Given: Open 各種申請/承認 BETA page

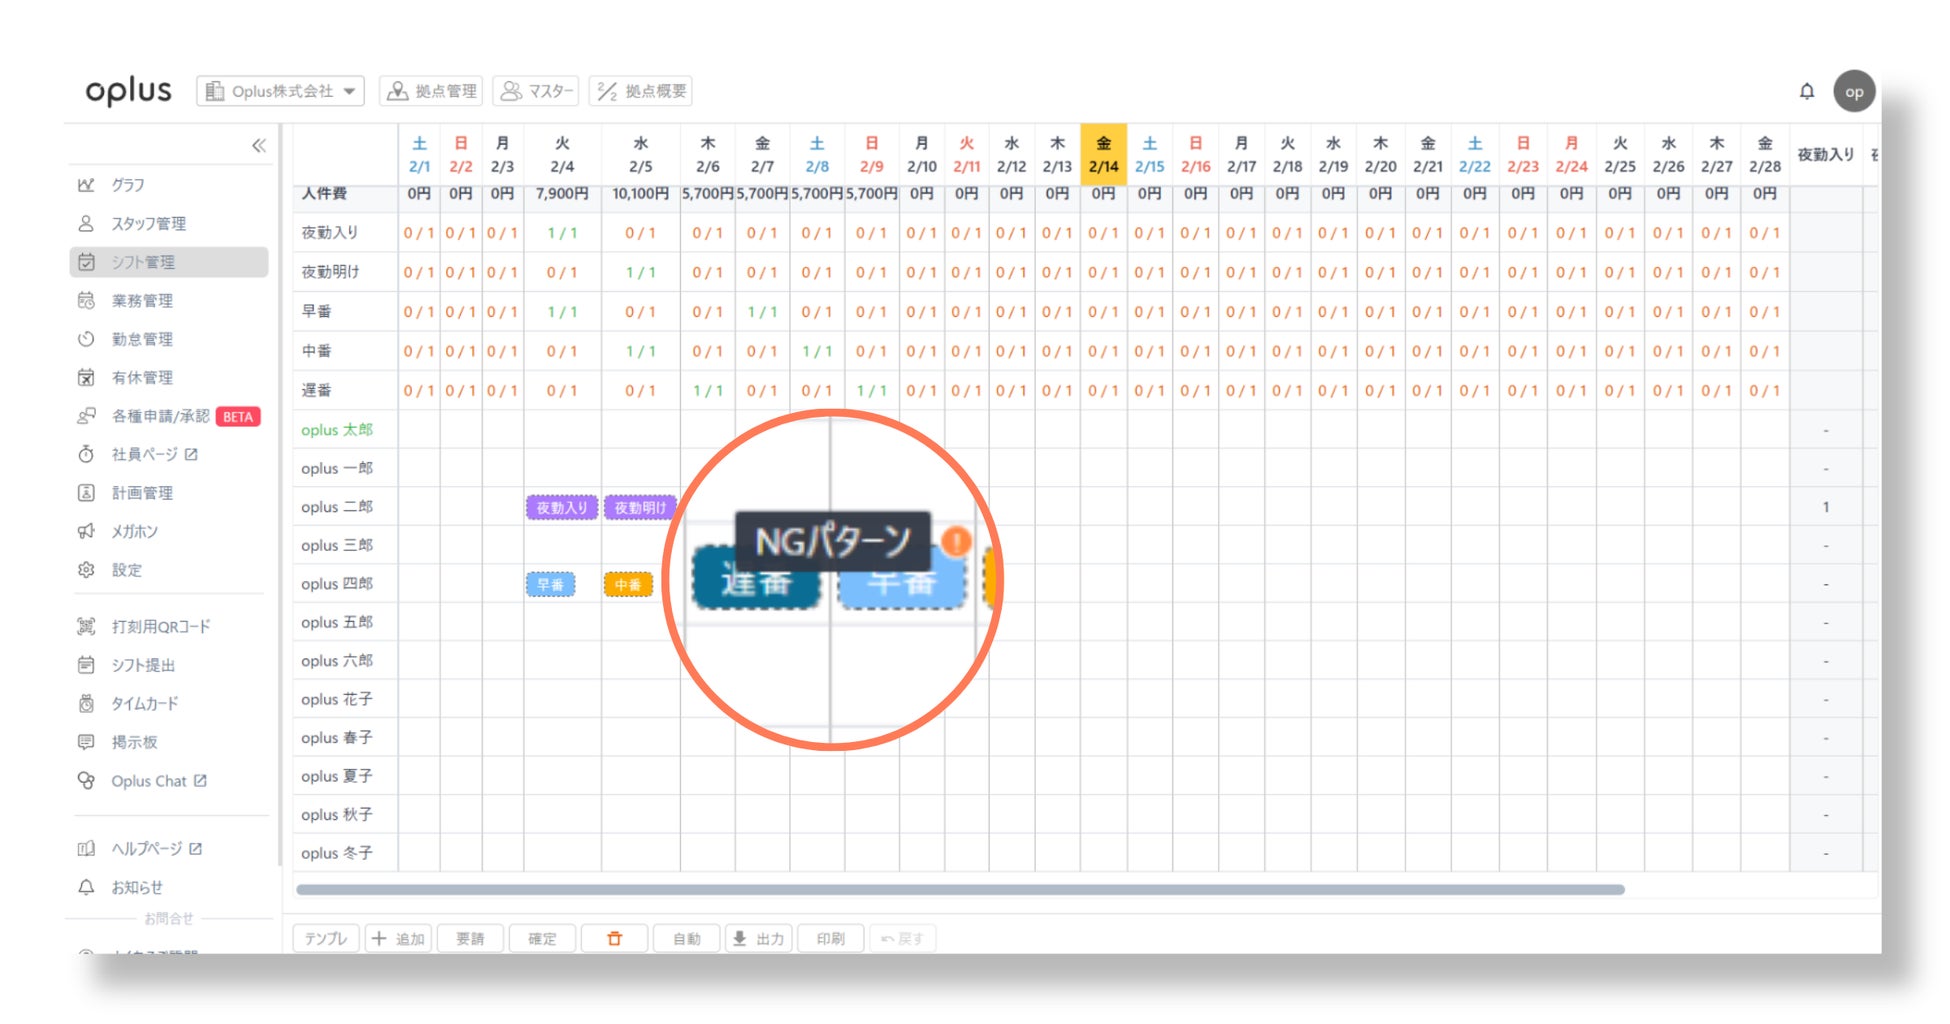Looking at the screenshot, I should [x=168, y=416].
